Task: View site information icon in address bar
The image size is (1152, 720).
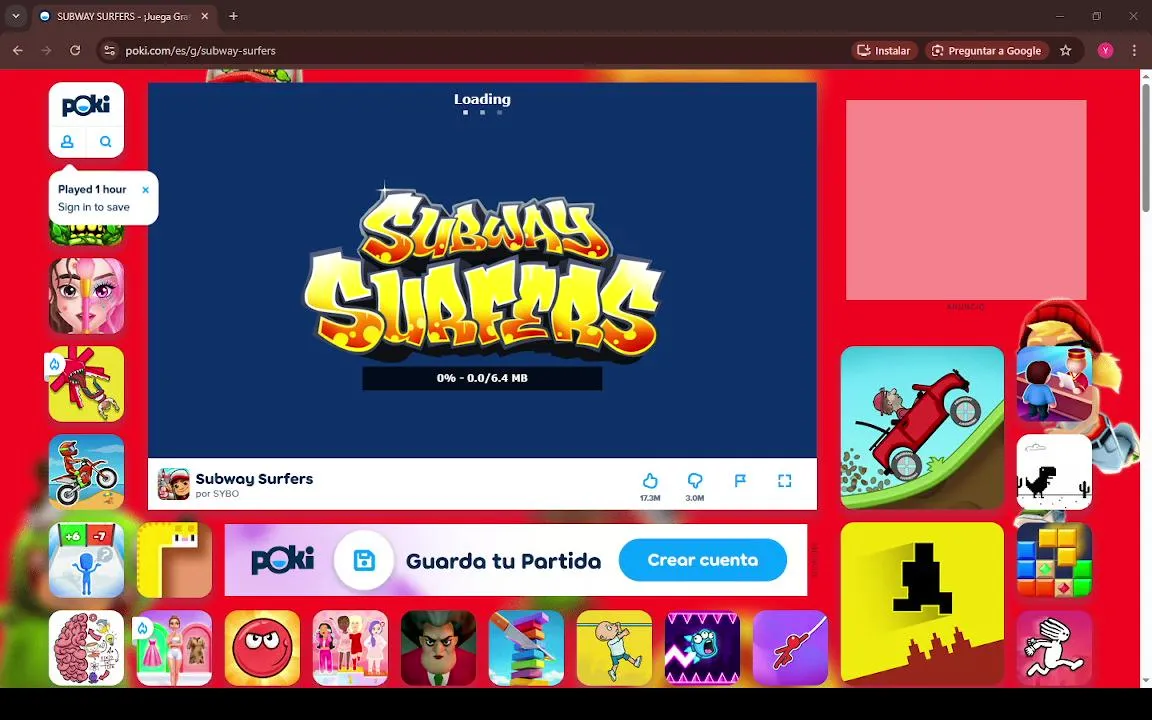Action: (x=109, y=51)
